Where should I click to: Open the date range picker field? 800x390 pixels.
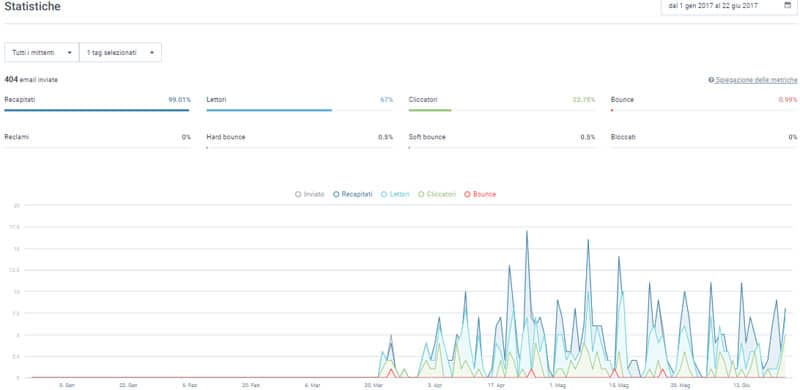tap(729, 6)
